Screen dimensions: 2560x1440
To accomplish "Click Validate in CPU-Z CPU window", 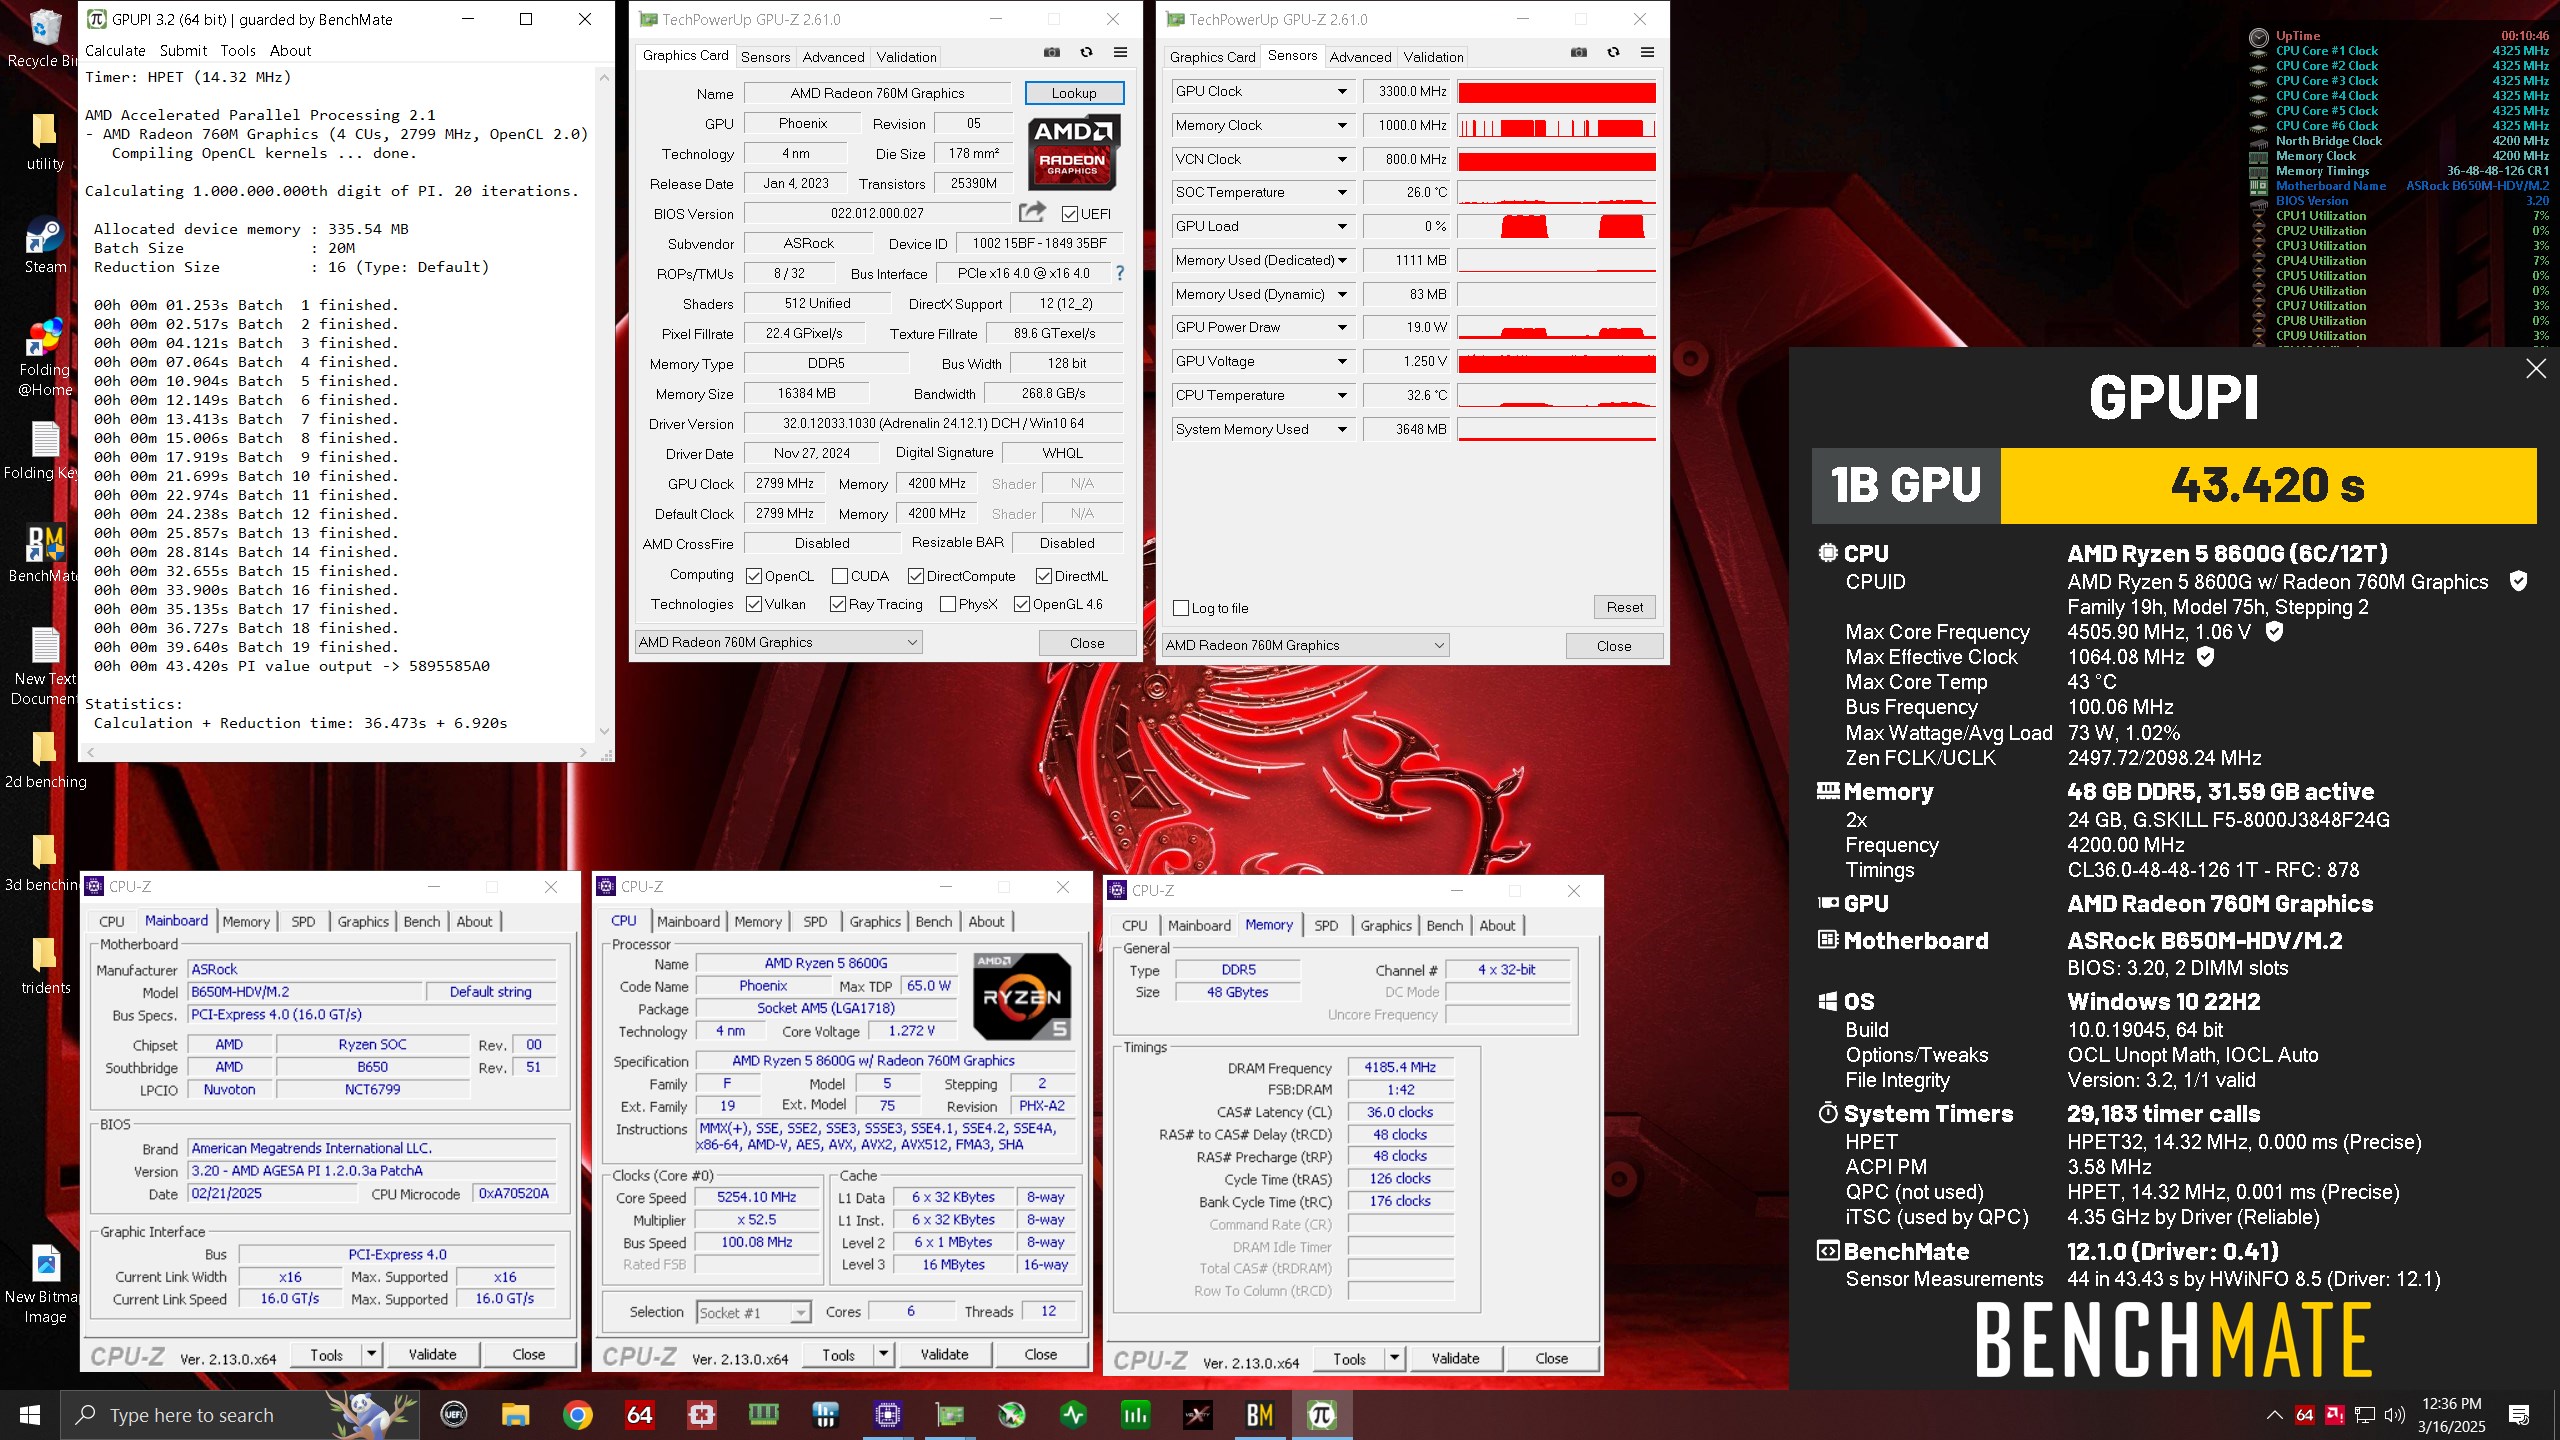I will pos(944,1354).
